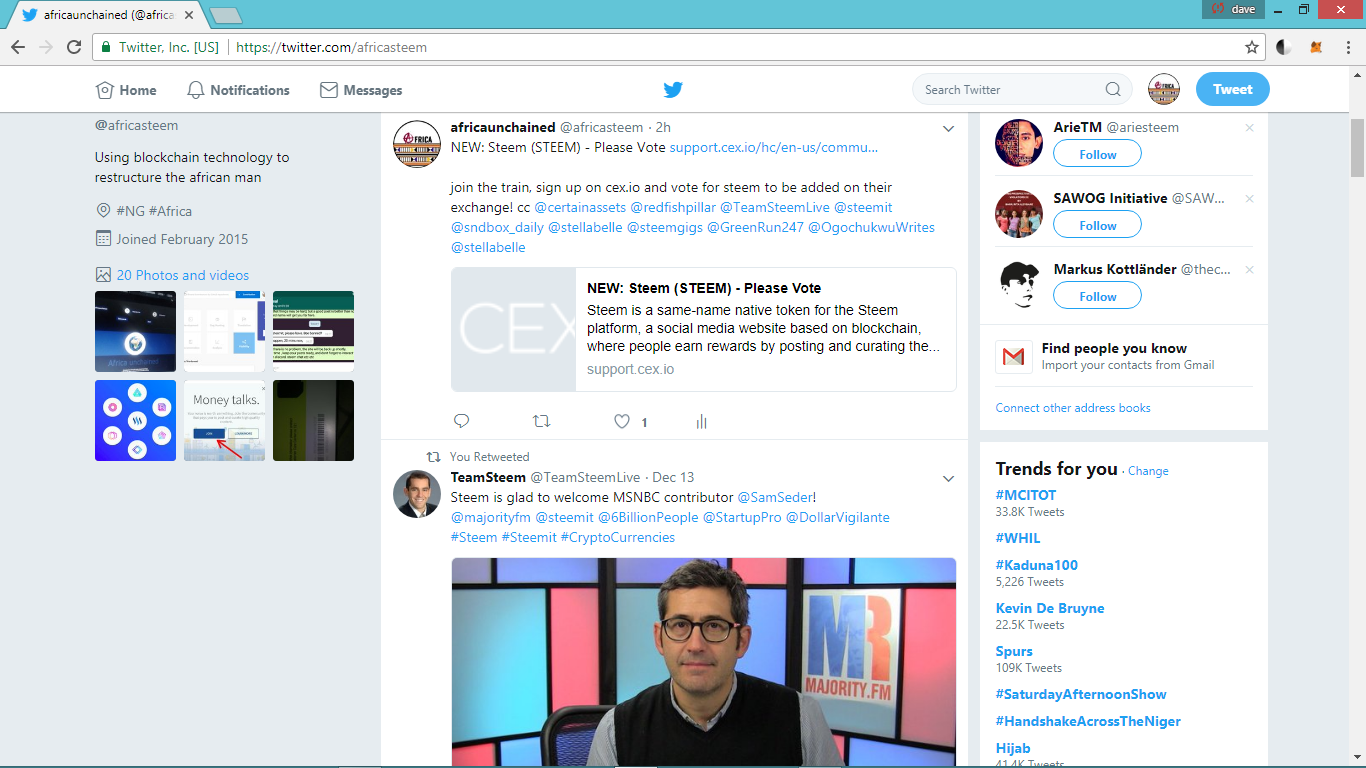Reload the page with the refresh icon
This screenshot has width=1366, height=768.
point(74,47)
